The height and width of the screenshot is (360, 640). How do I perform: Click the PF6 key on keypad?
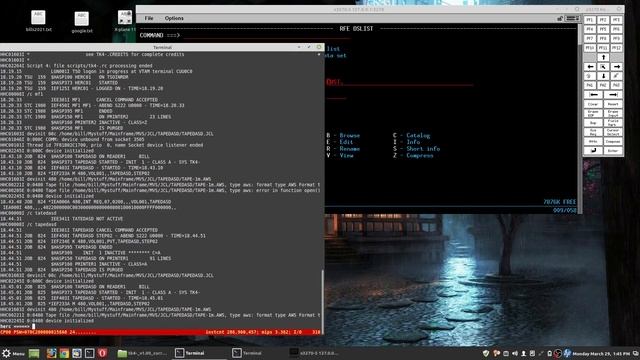(x=616, y=29)
